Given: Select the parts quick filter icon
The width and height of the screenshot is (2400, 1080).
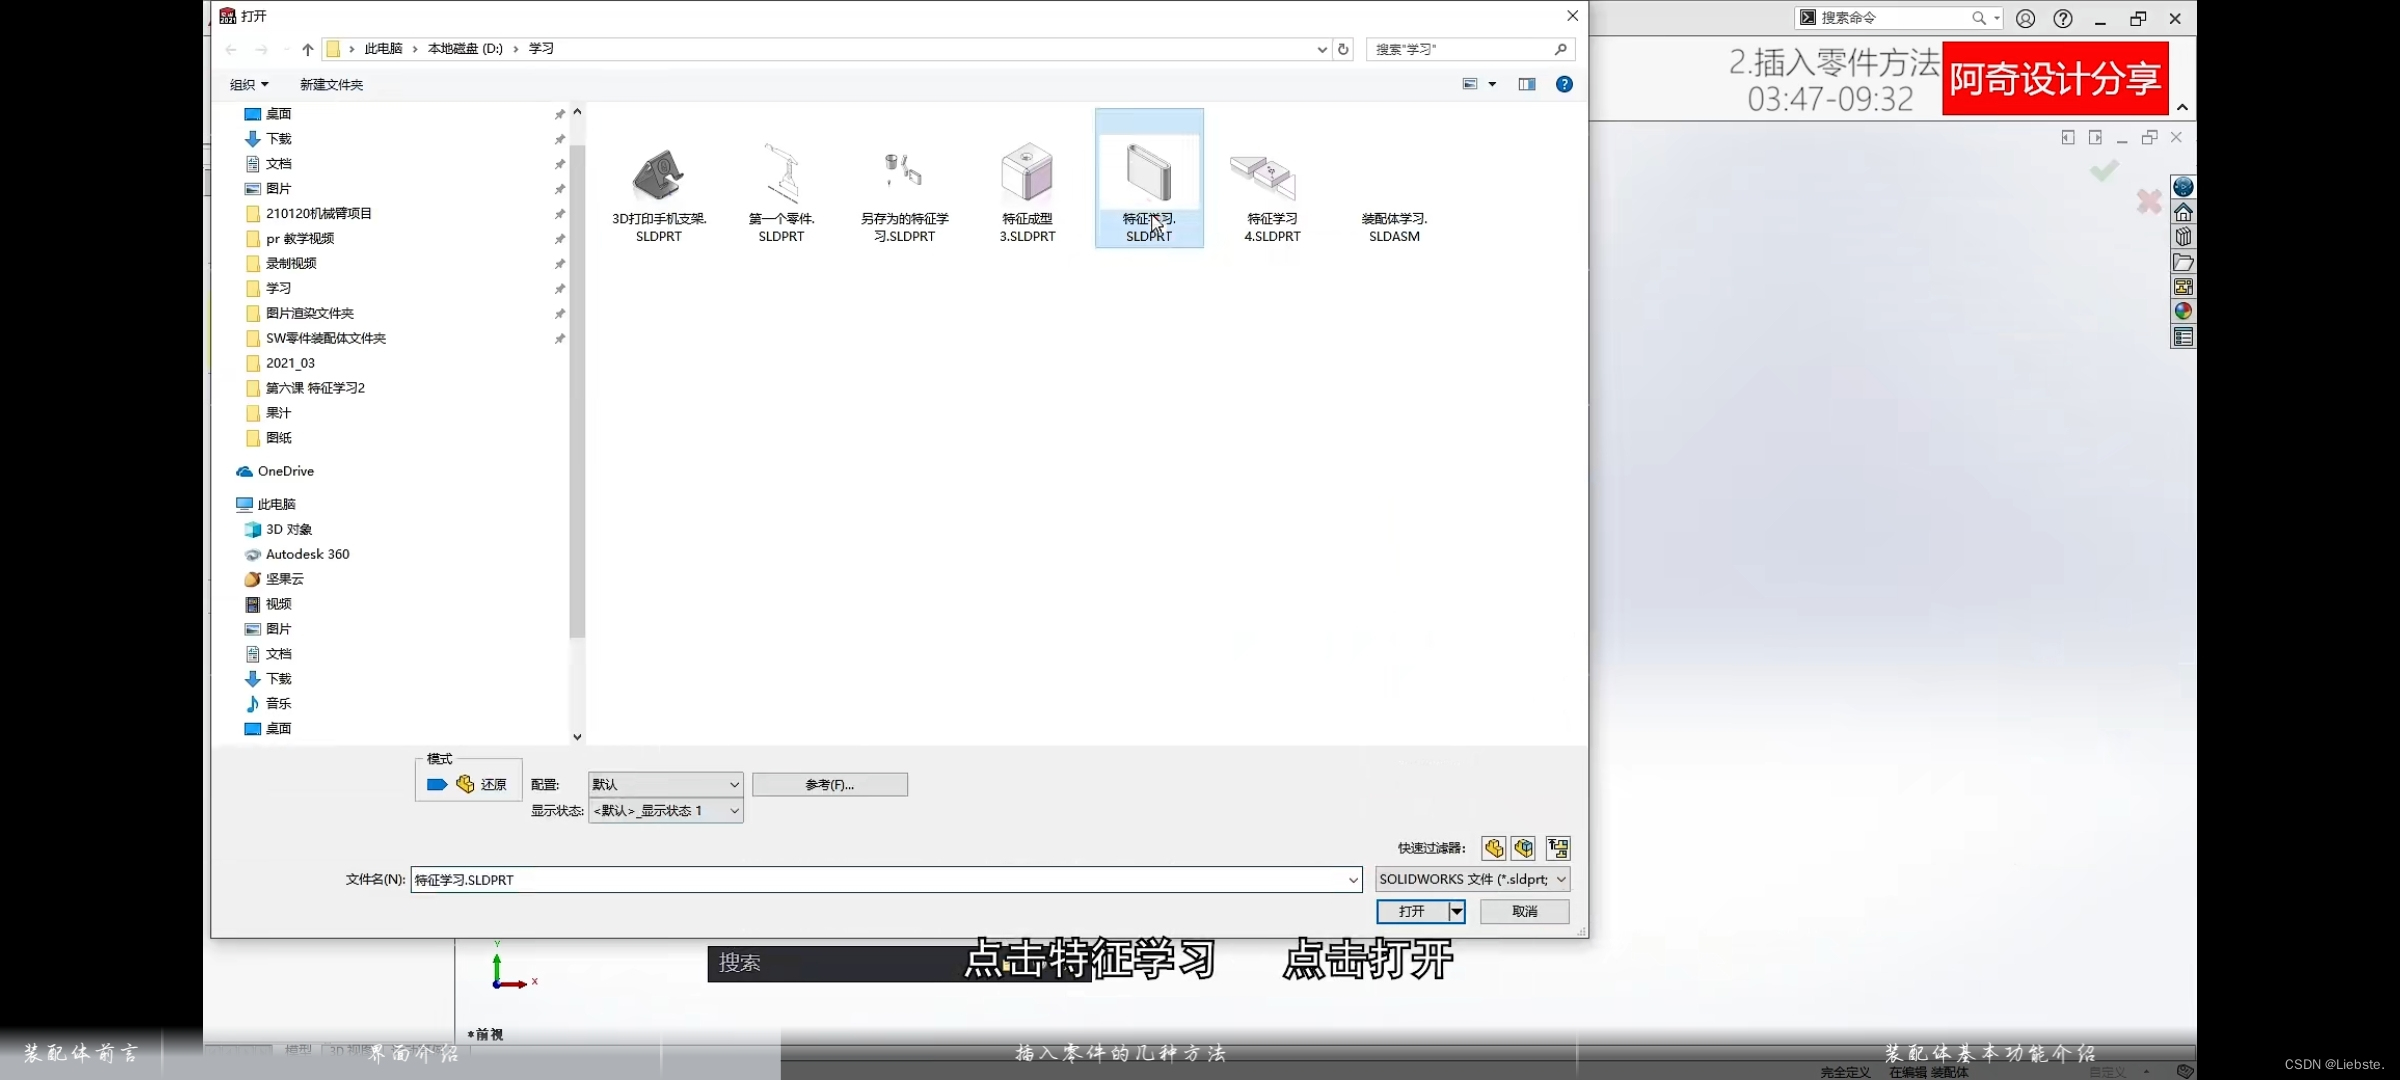Looking at the screenshot, I should (x=1492, y=848).
